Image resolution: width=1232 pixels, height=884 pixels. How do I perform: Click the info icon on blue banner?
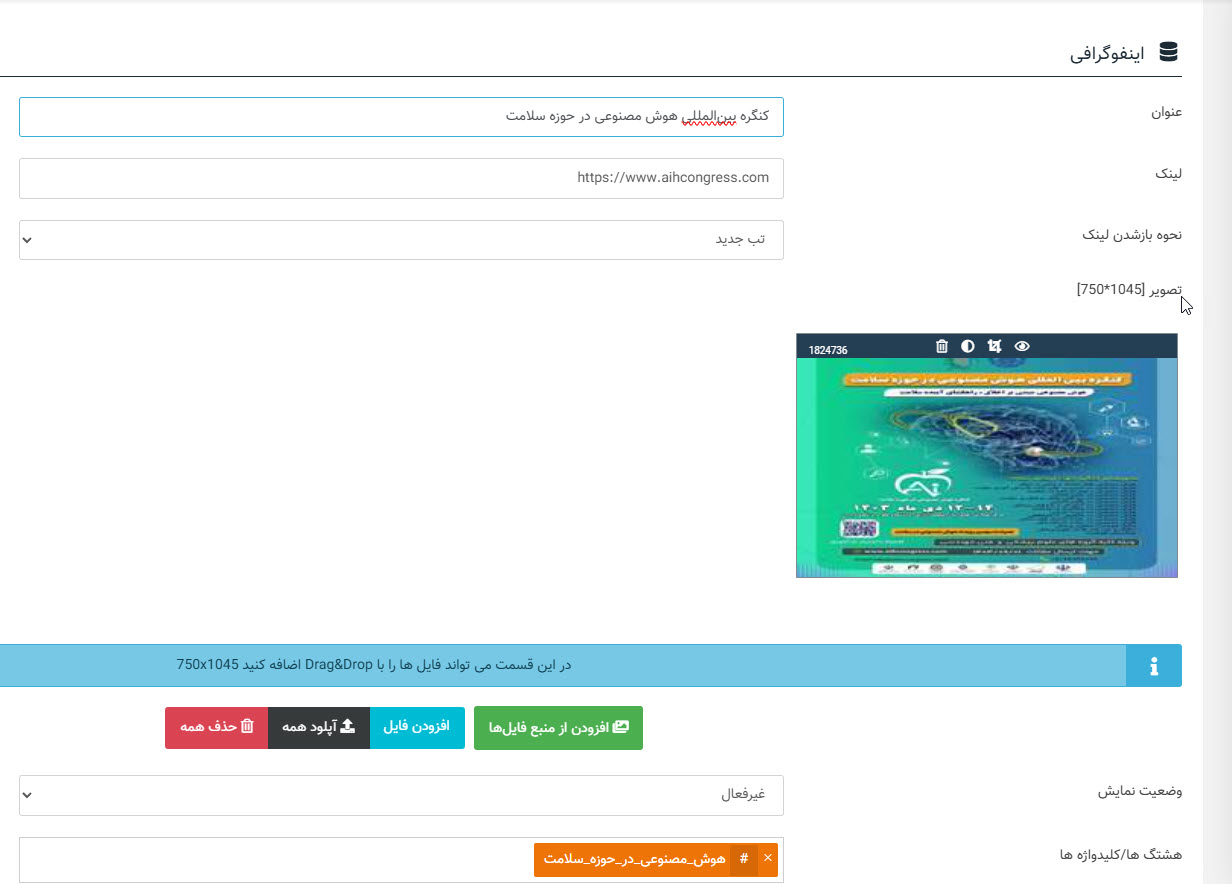tap(1154, 665)
